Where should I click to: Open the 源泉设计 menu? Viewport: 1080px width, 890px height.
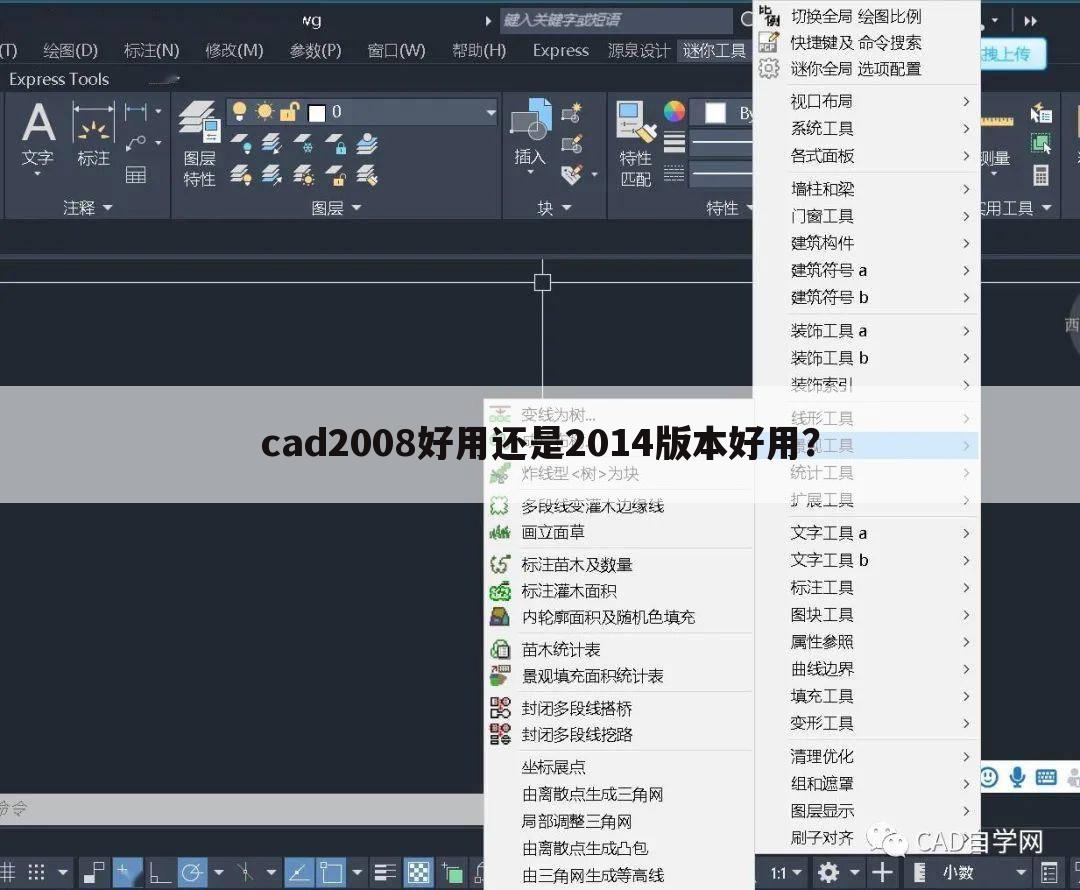point(638,50)
